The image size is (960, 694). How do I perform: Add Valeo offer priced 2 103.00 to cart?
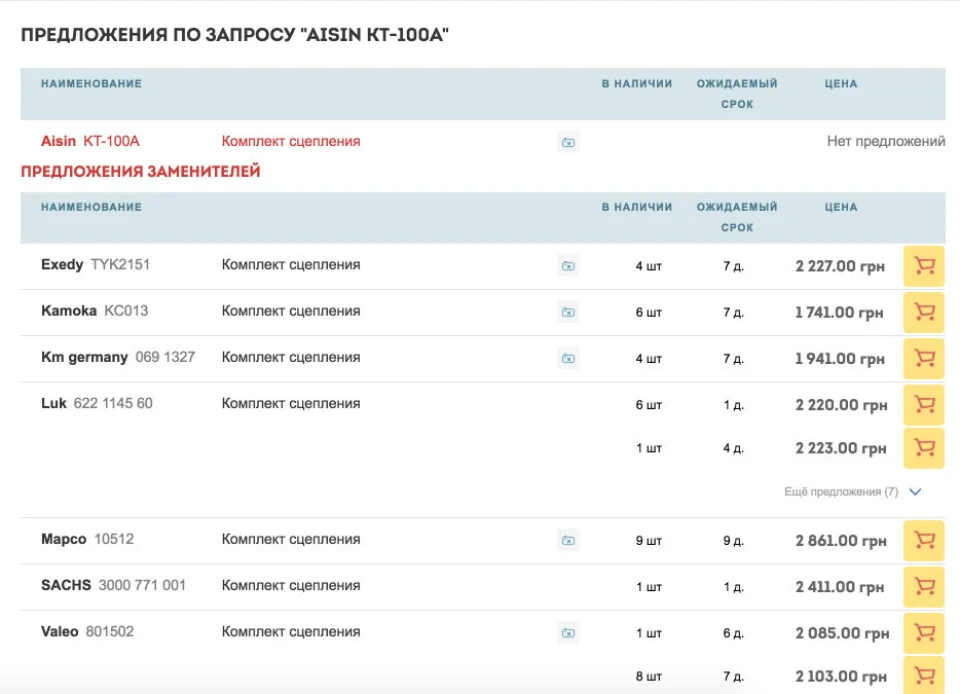coord(924,676)
